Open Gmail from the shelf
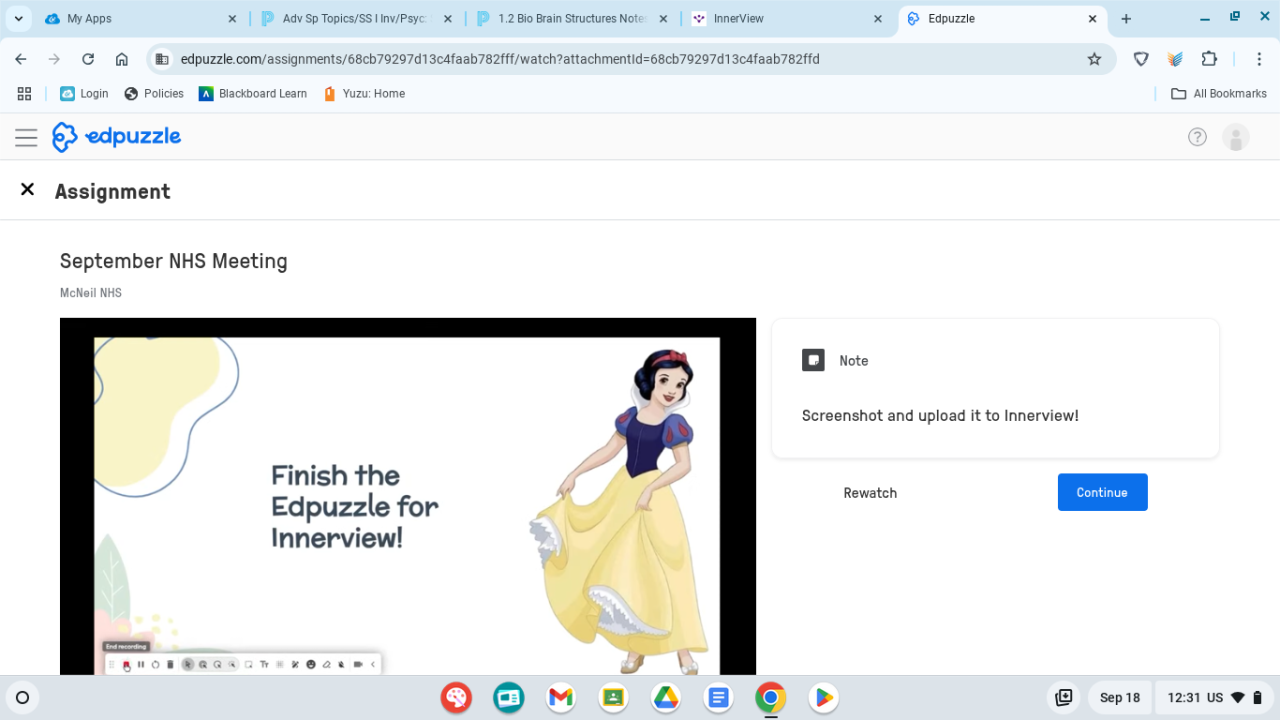 561,697
